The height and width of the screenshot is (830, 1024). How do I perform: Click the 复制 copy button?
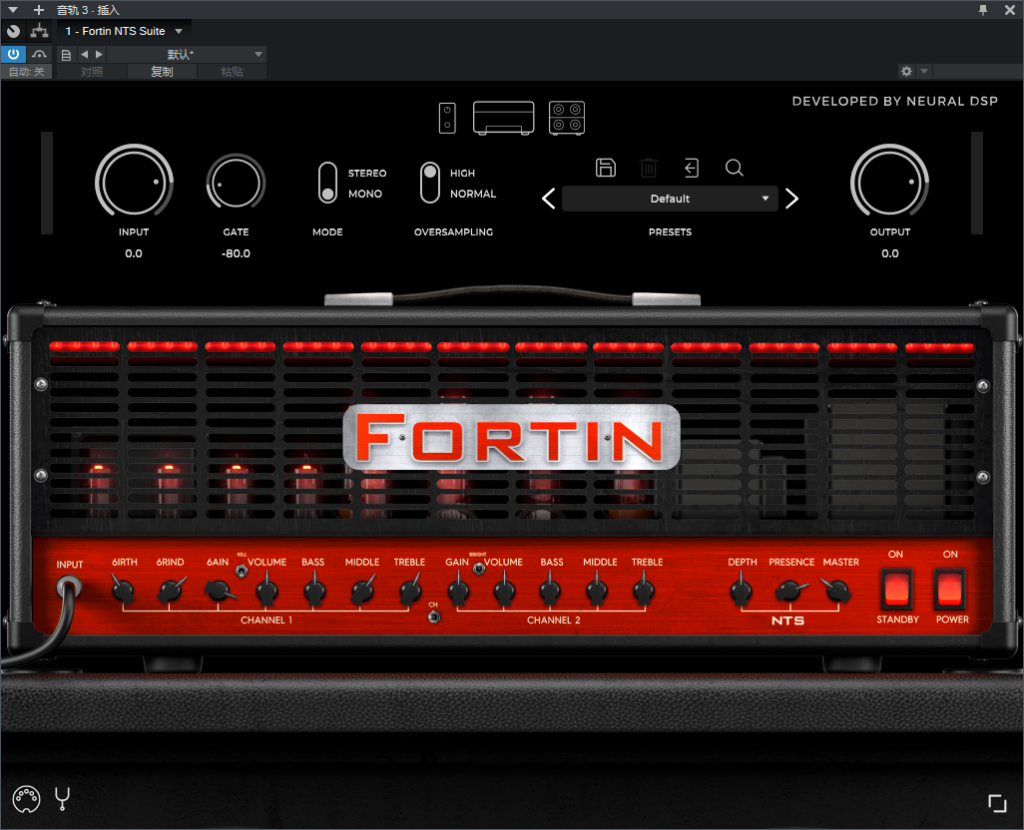pos(162,72)
